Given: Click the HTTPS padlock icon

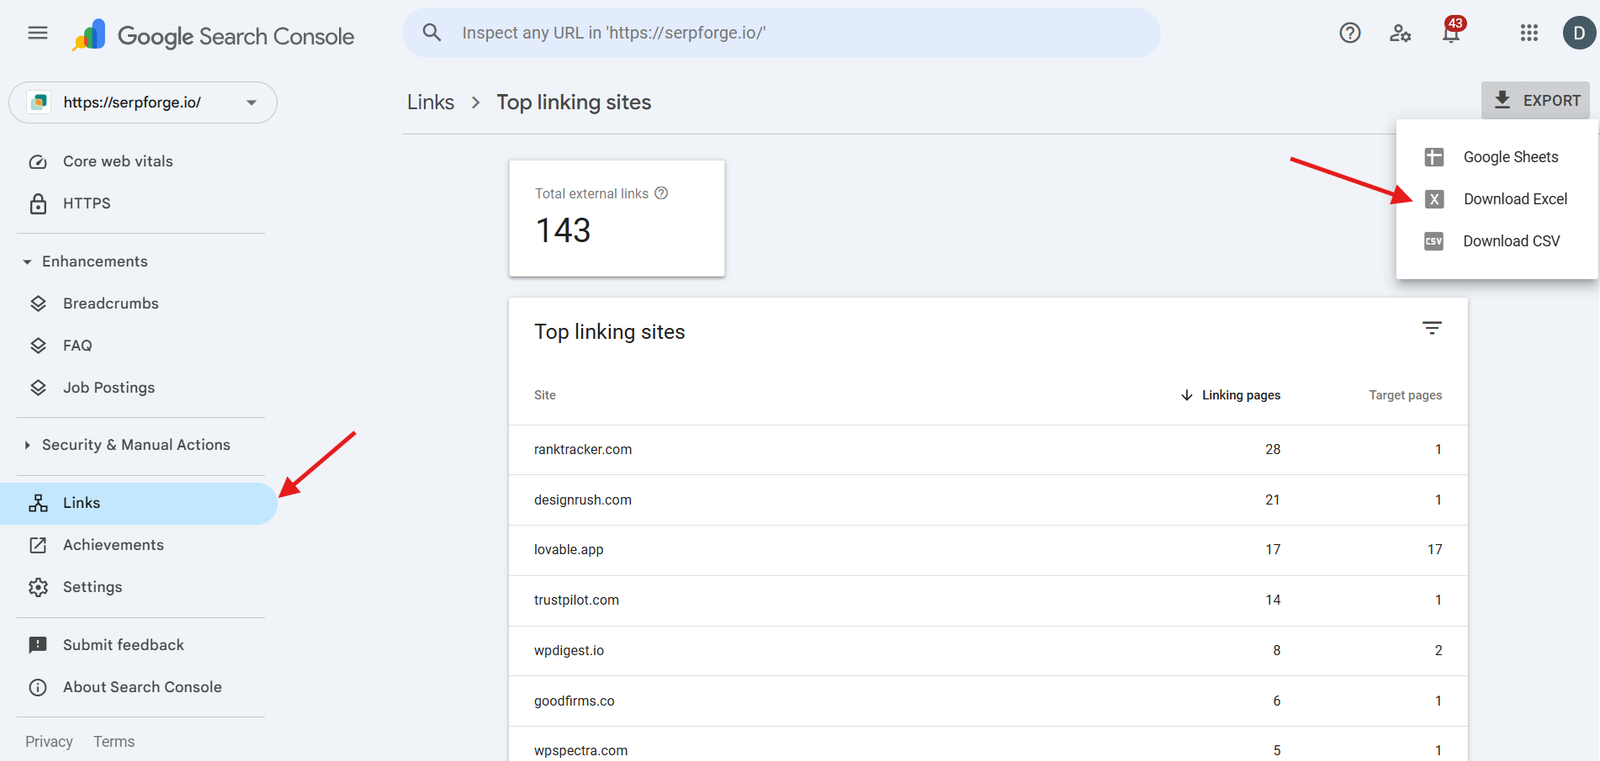Looking at the screenshot, I should click(x=38, y=204).
